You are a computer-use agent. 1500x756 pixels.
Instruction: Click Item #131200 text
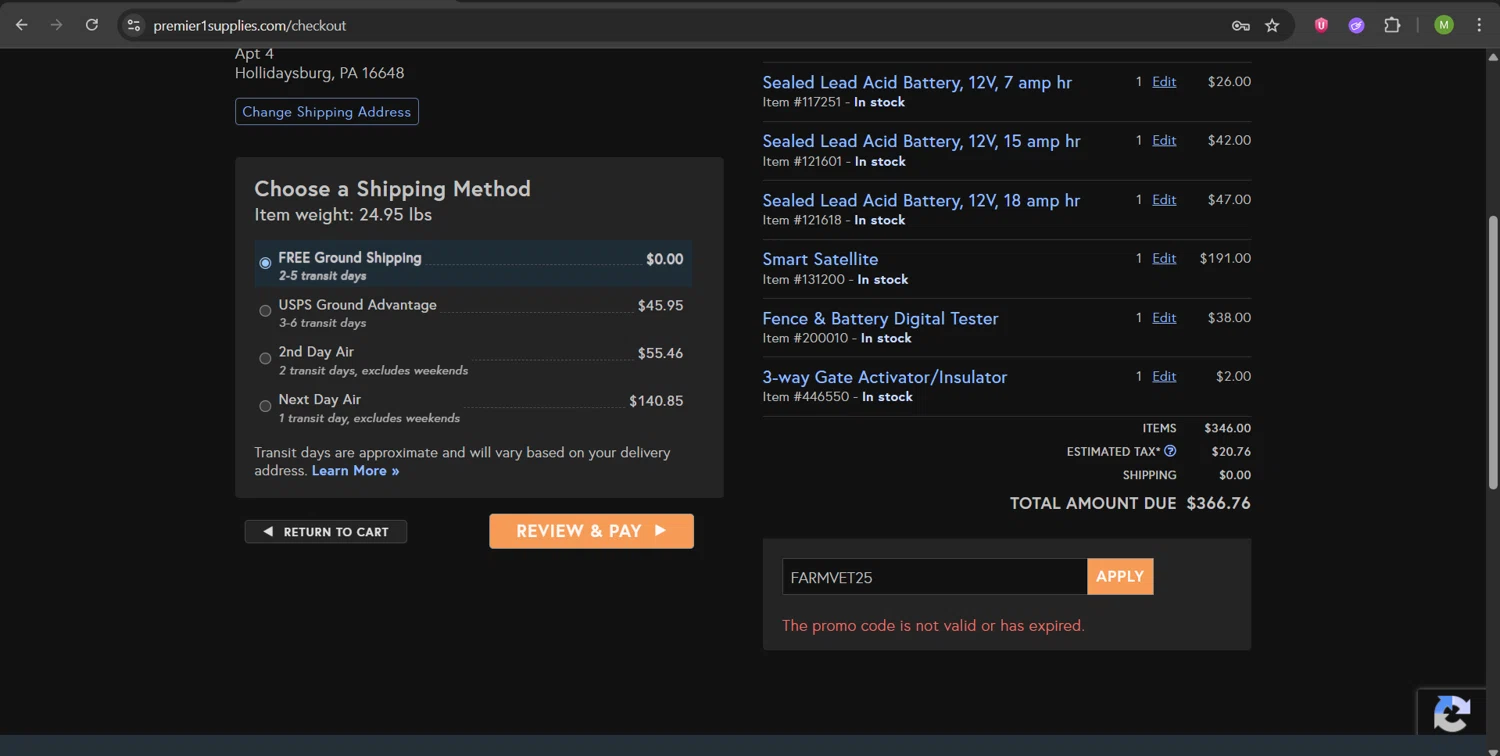coord(803,279)
